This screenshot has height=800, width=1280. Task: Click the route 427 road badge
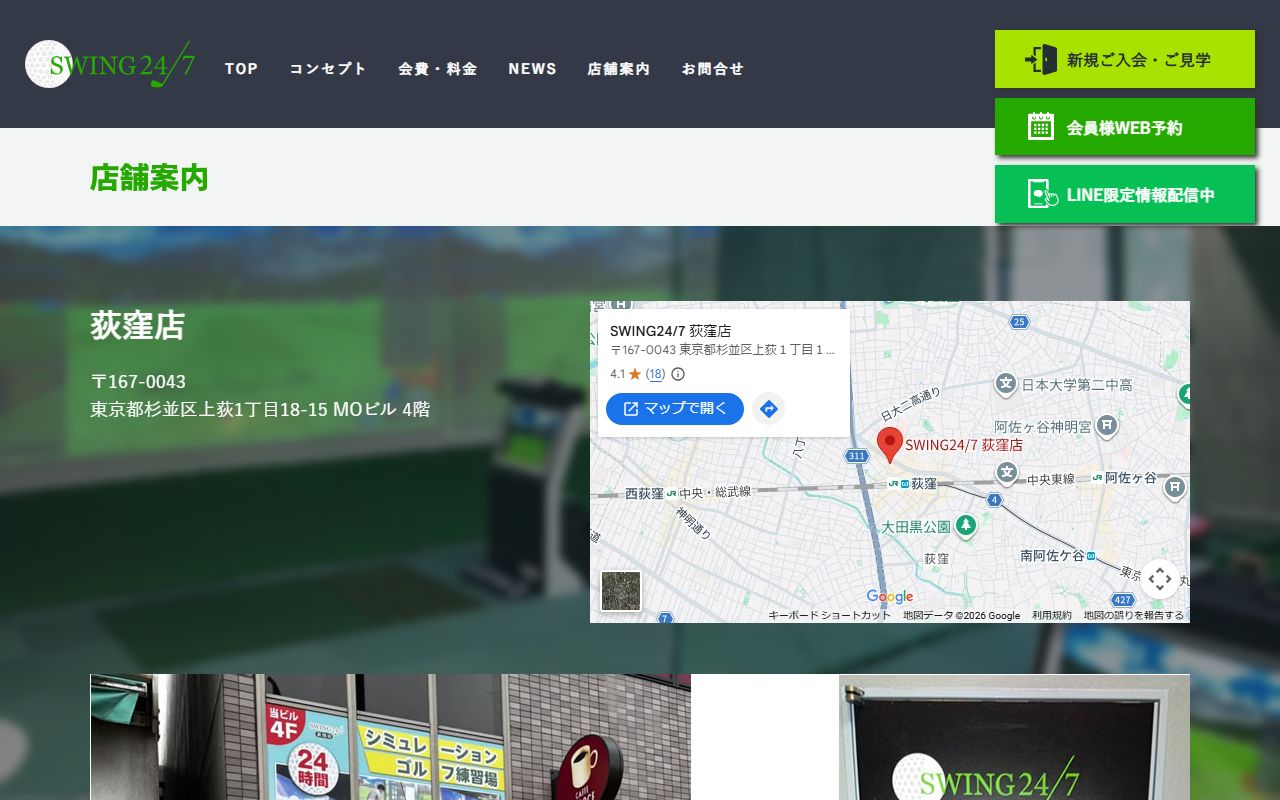[1122, 600]
